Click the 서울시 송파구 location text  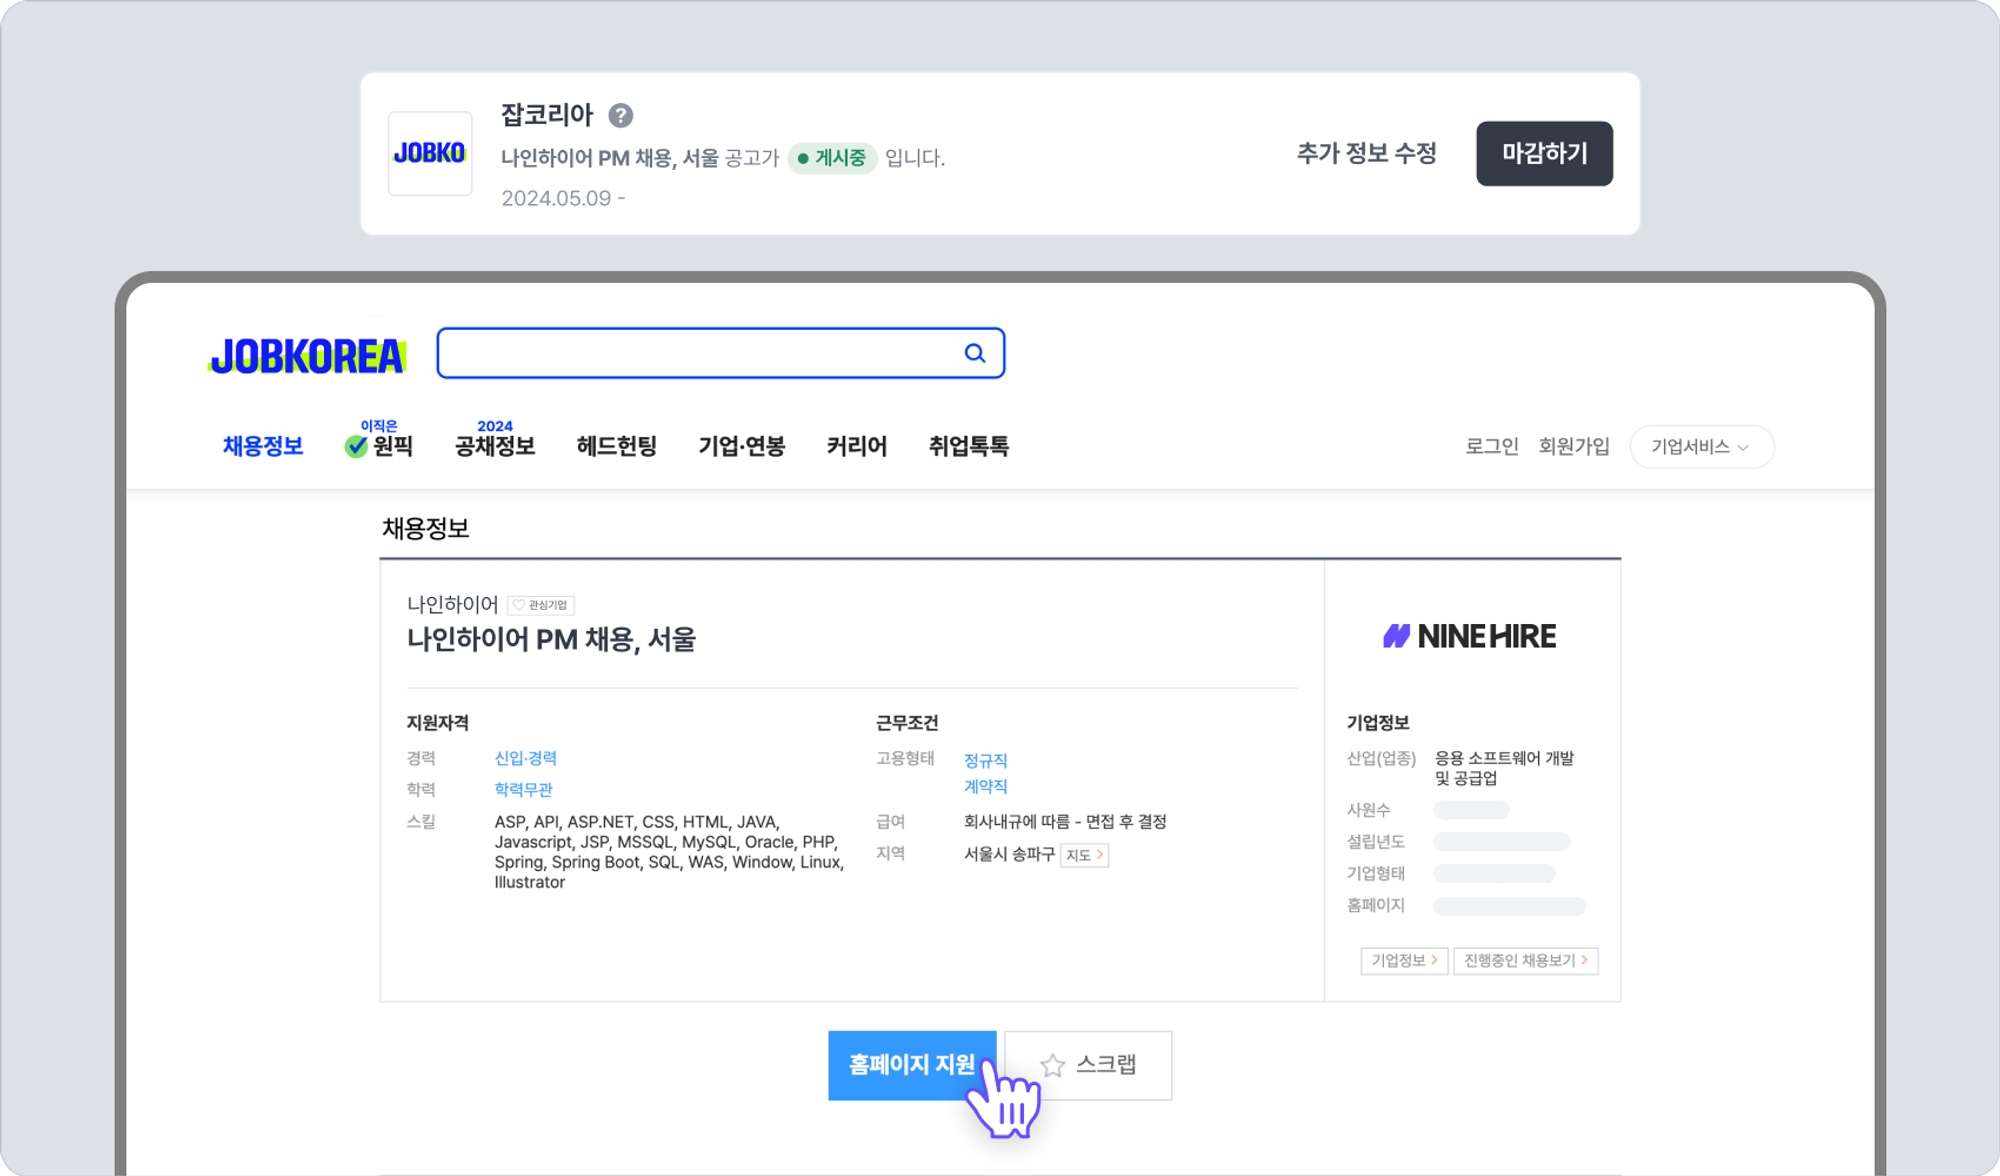pos(1009,854)
